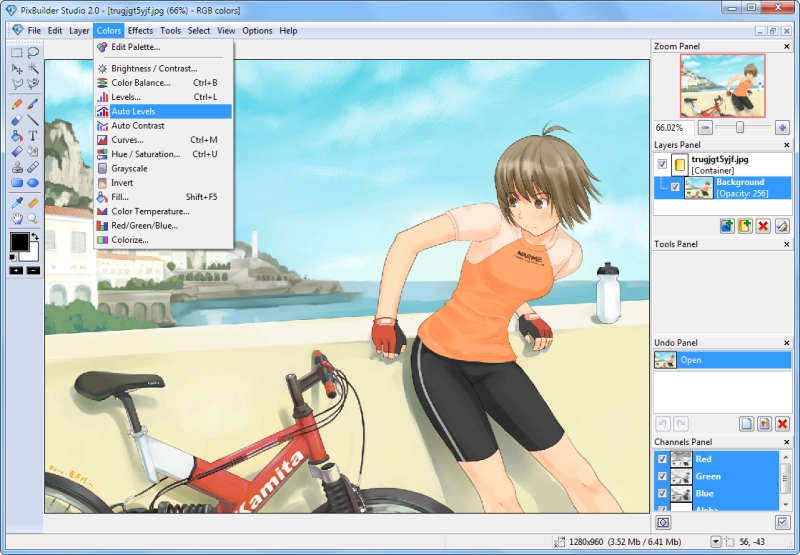Toggle Background layer visibility checkbox
Image resolution: width=800 pixels, height=555 pixels.
pyautogui.click(x=675, y=187)
